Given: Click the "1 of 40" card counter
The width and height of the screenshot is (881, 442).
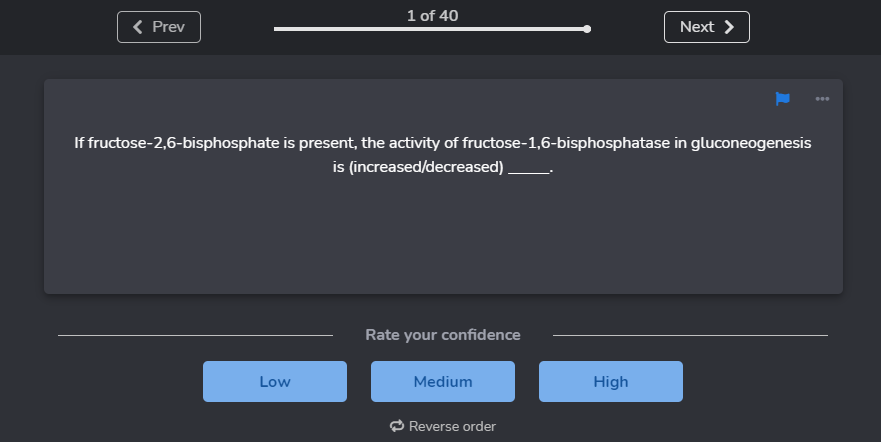Looking at the screenshot, I should 433,15.
